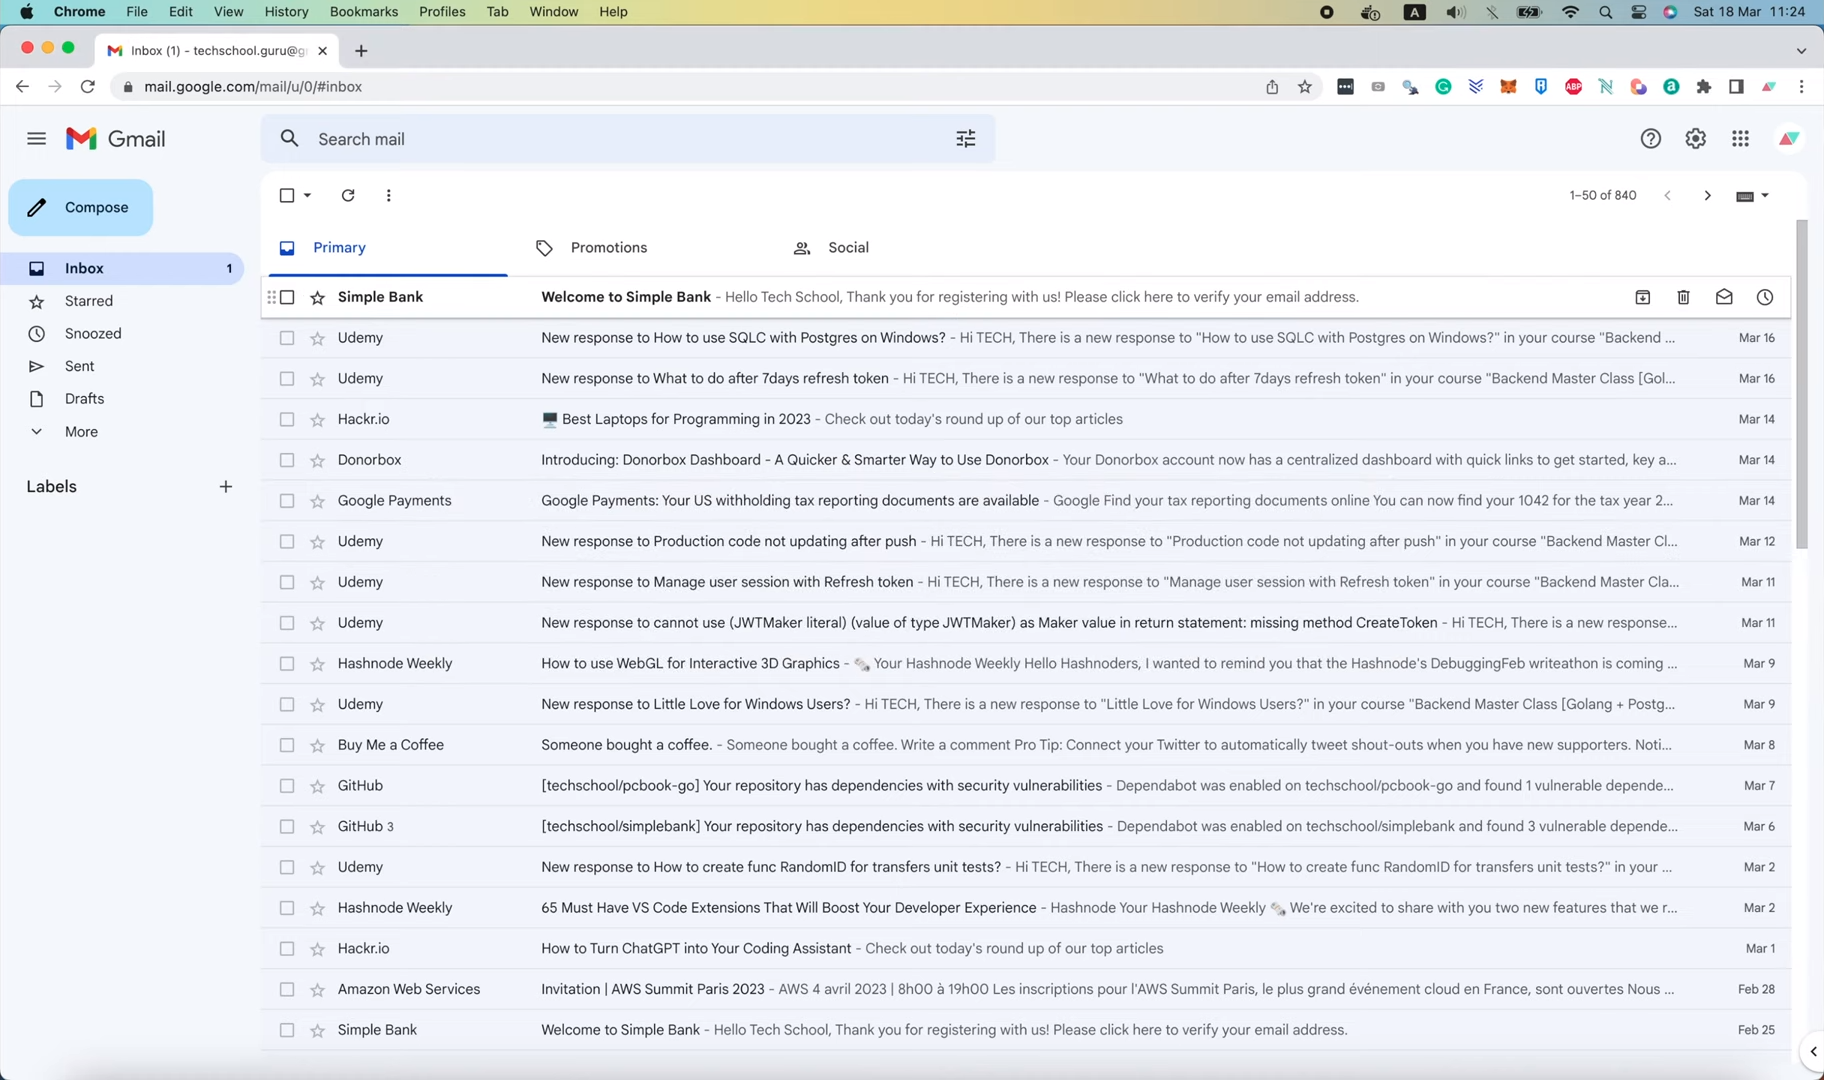Click the Gmail logo
1824x1080 pixels.
click(116, 139)
